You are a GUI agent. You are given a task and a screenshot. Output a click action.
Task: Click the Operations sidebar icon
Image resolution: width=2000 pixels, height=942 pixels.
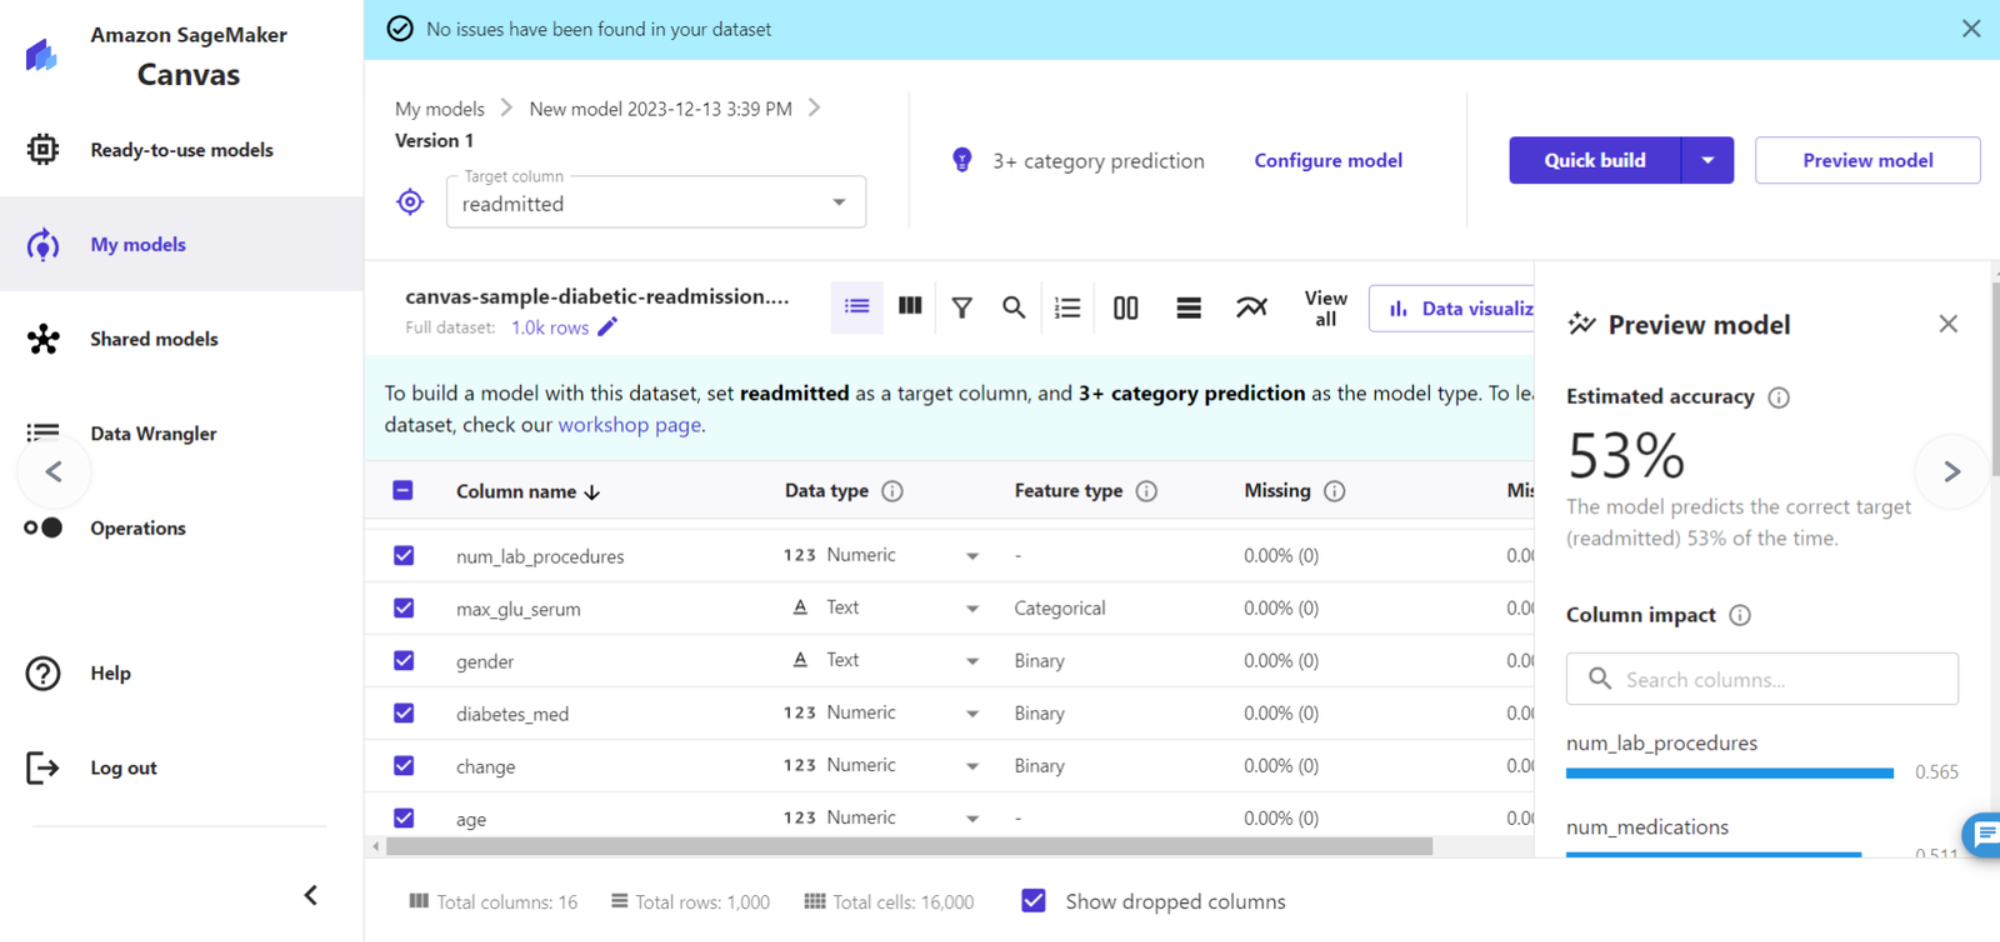click(x=43, y=527)
